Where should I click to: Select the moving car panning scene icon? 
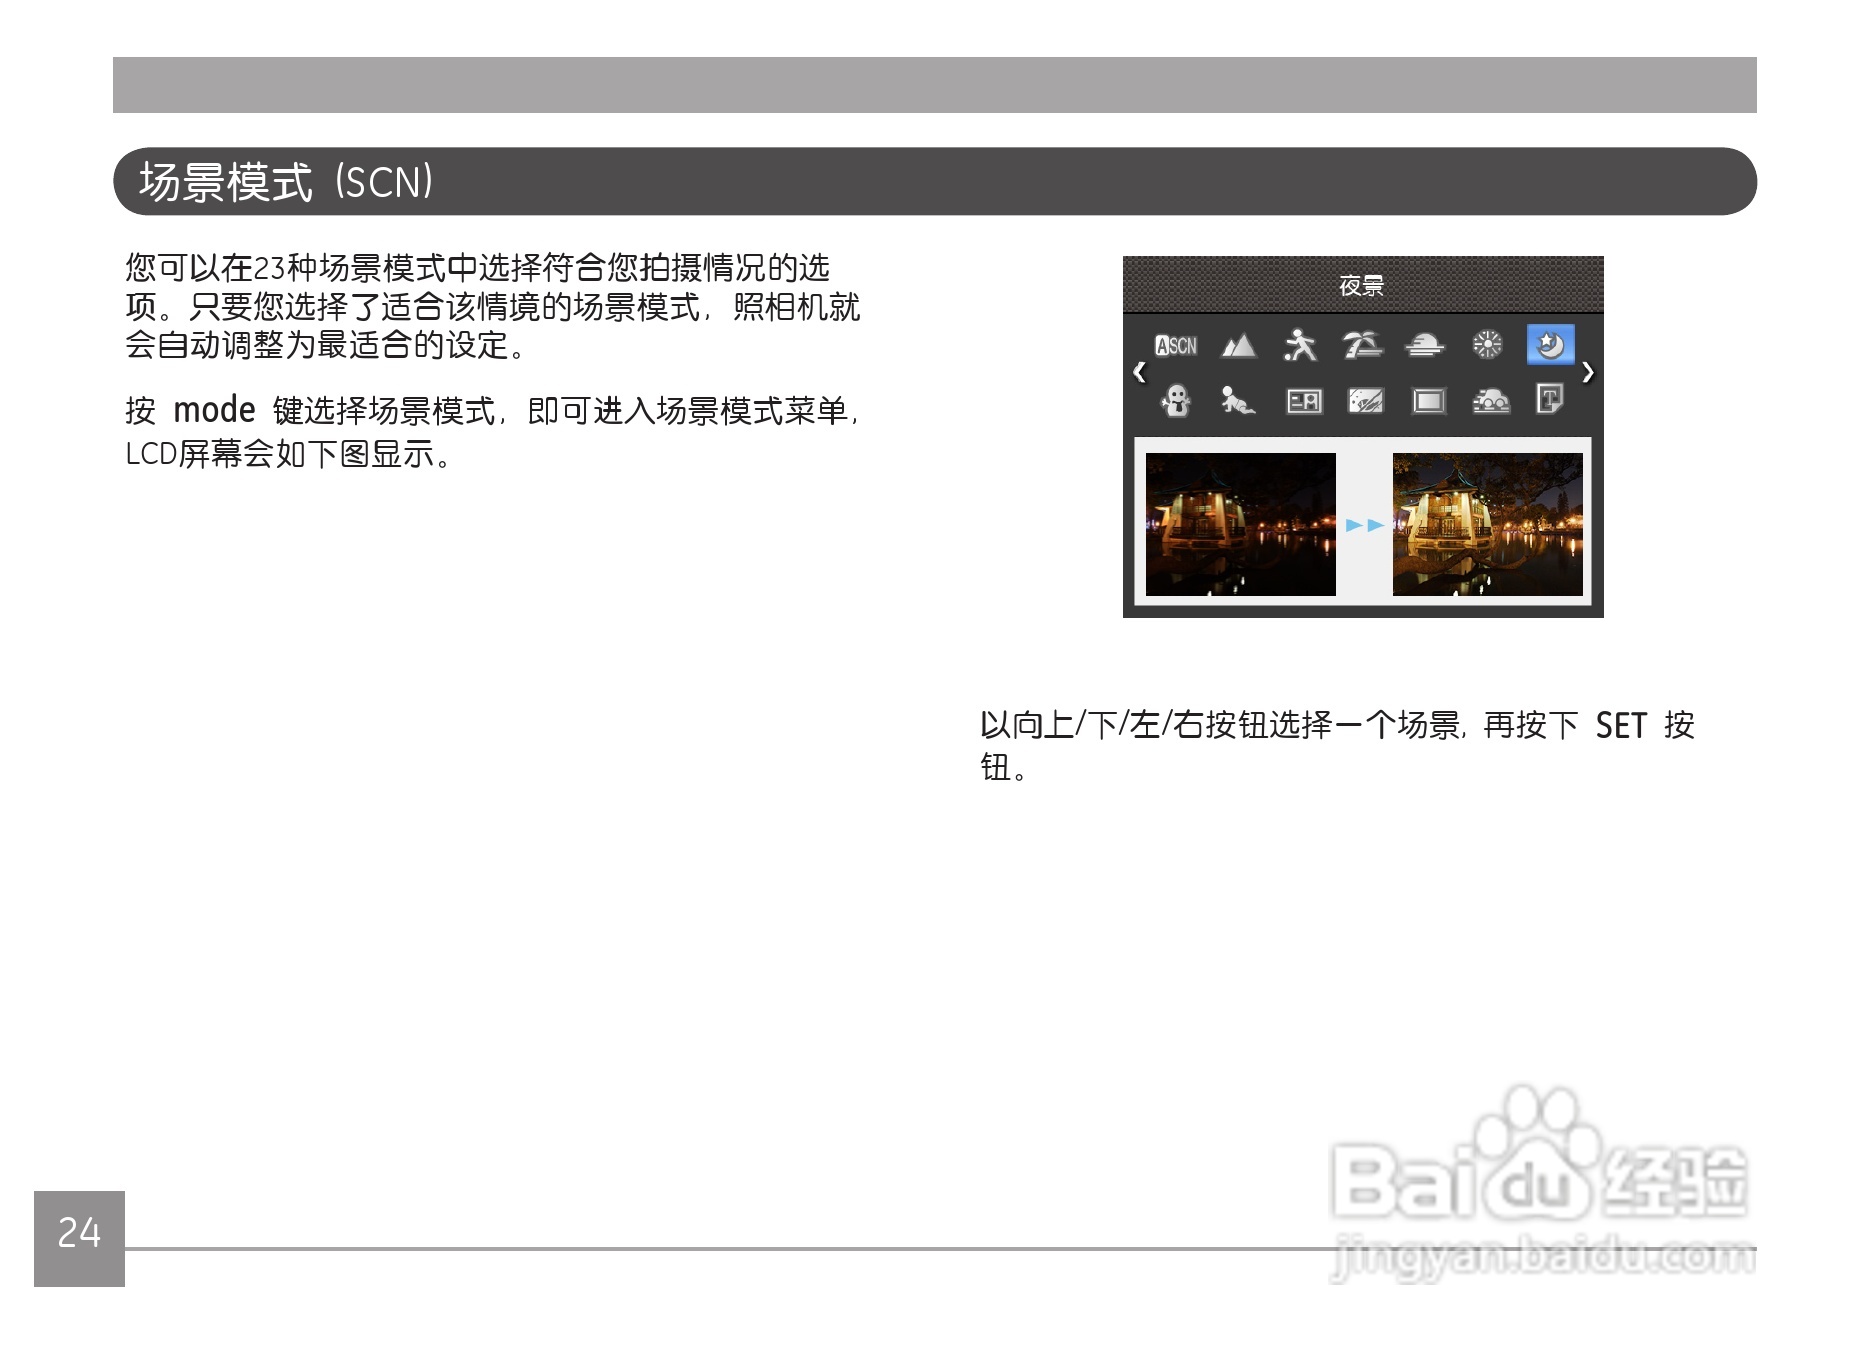pyautogui.click(x=1491, y=402)
